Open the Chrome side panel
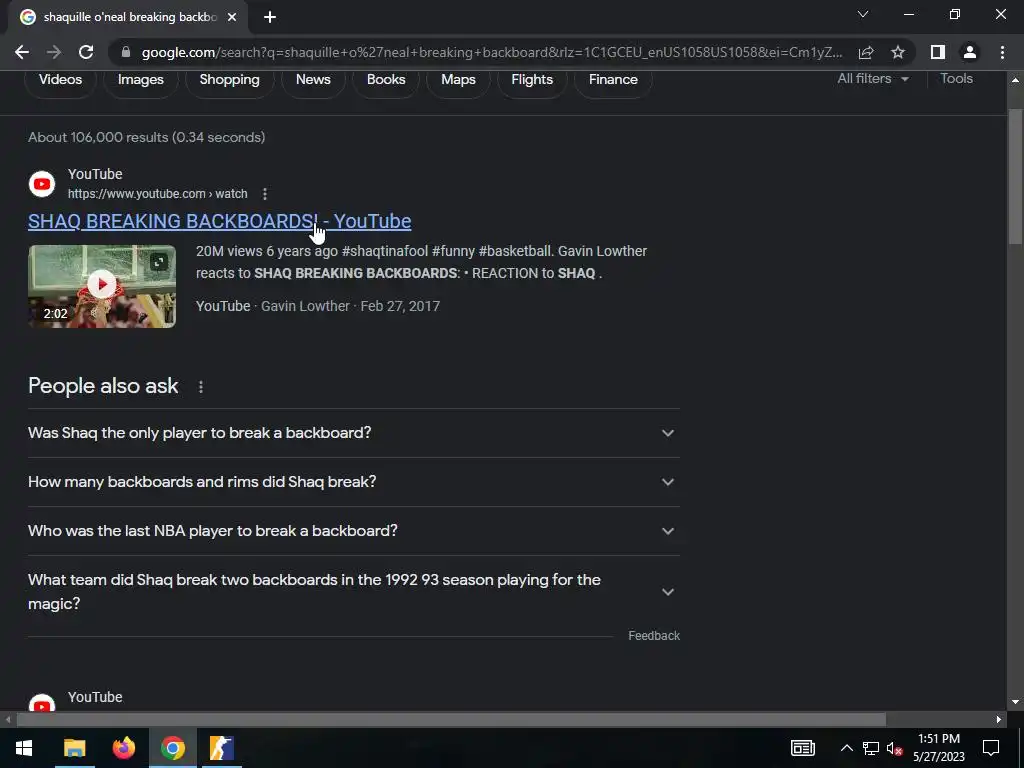The image size is (1024, 768). (x=938, y=52)
